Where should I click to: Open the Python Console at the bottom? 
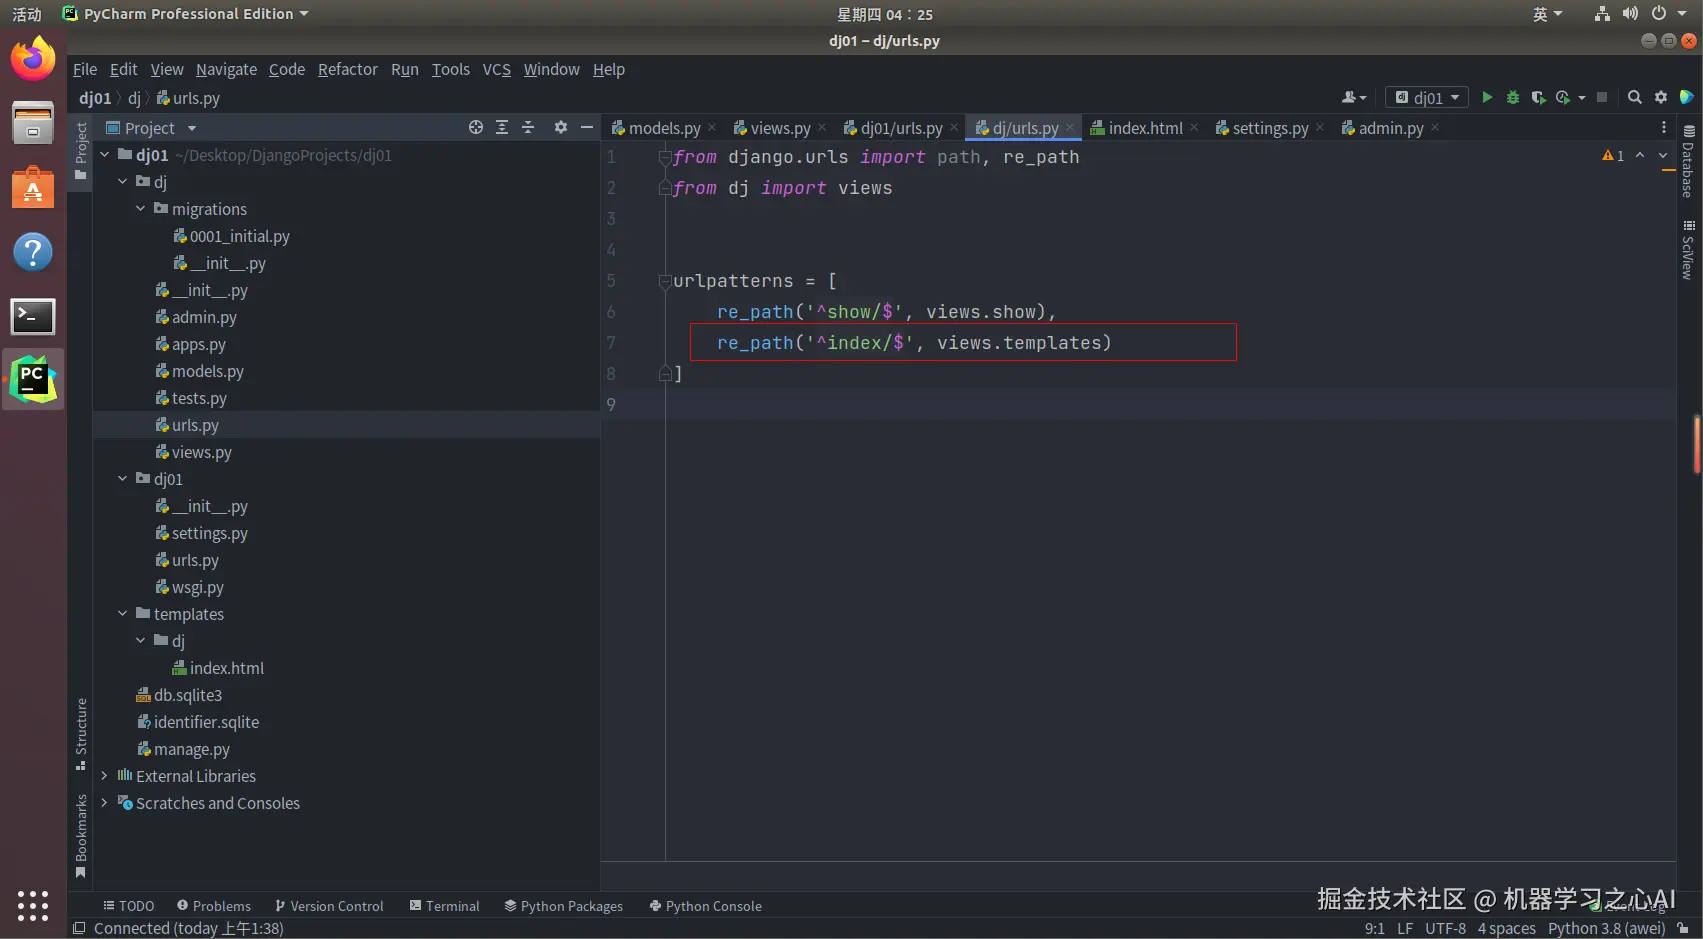705,906
